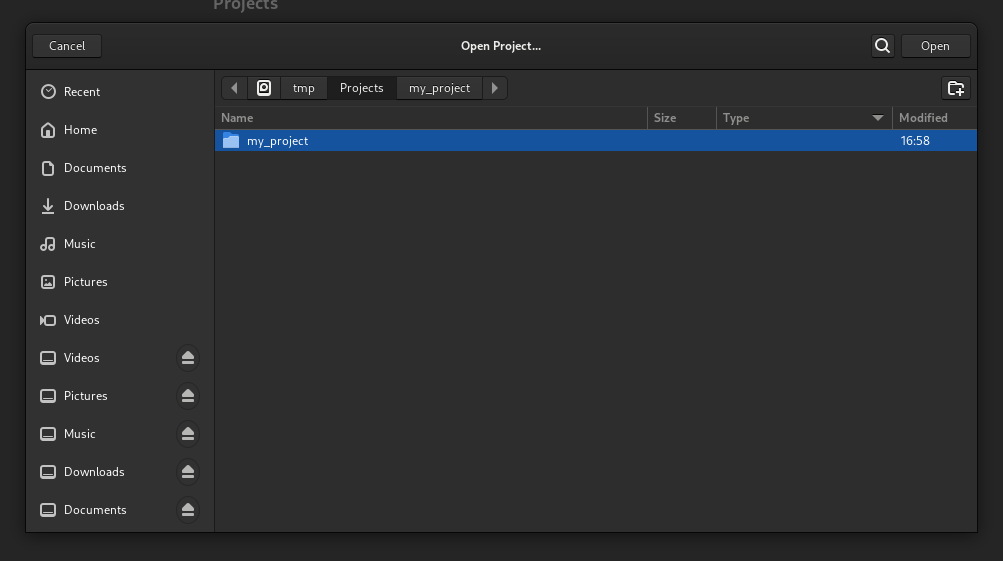Switch to Projects folder in path bar

point(361,88)
